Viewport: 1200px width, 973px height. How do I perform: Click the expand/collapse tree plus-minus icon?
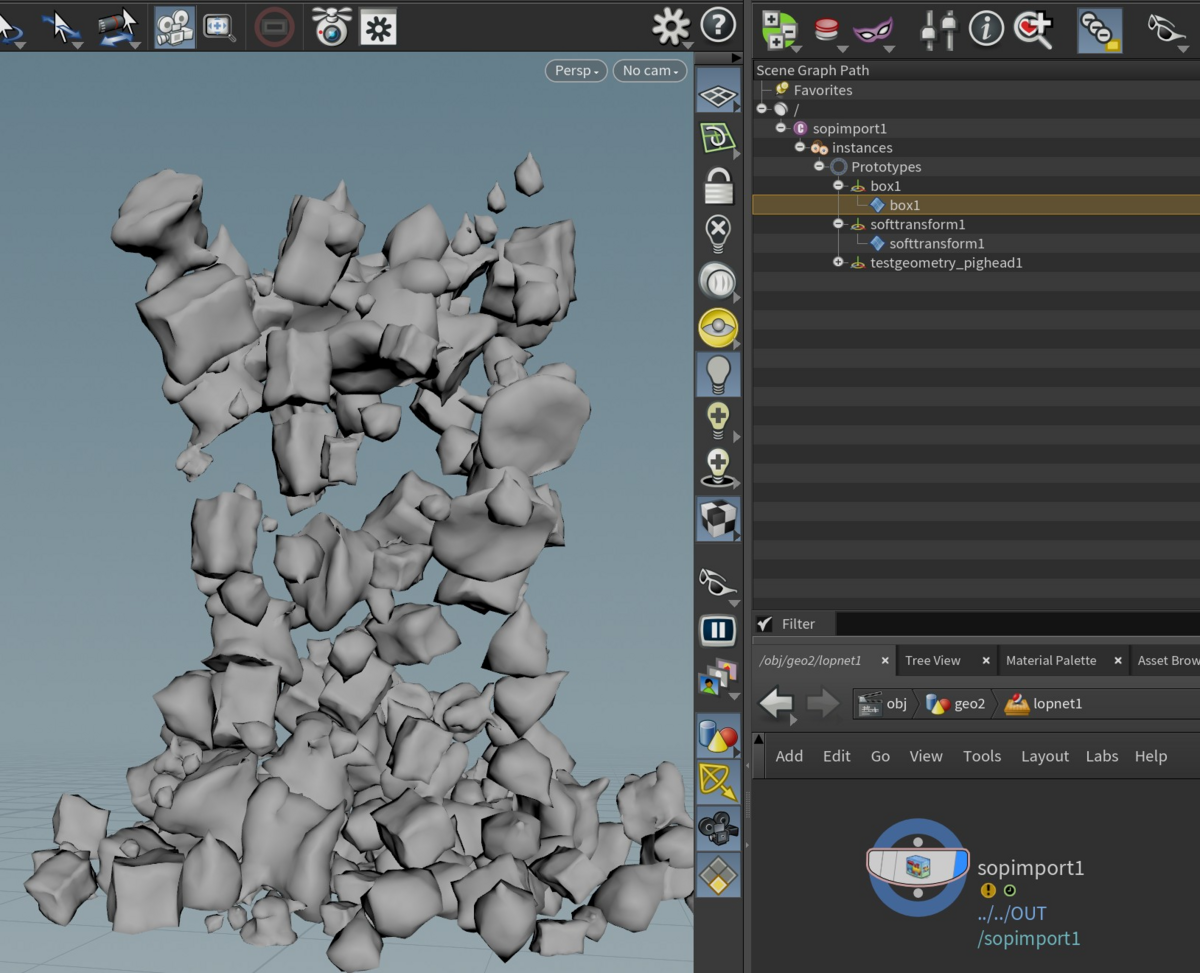(x=780, y=29)
